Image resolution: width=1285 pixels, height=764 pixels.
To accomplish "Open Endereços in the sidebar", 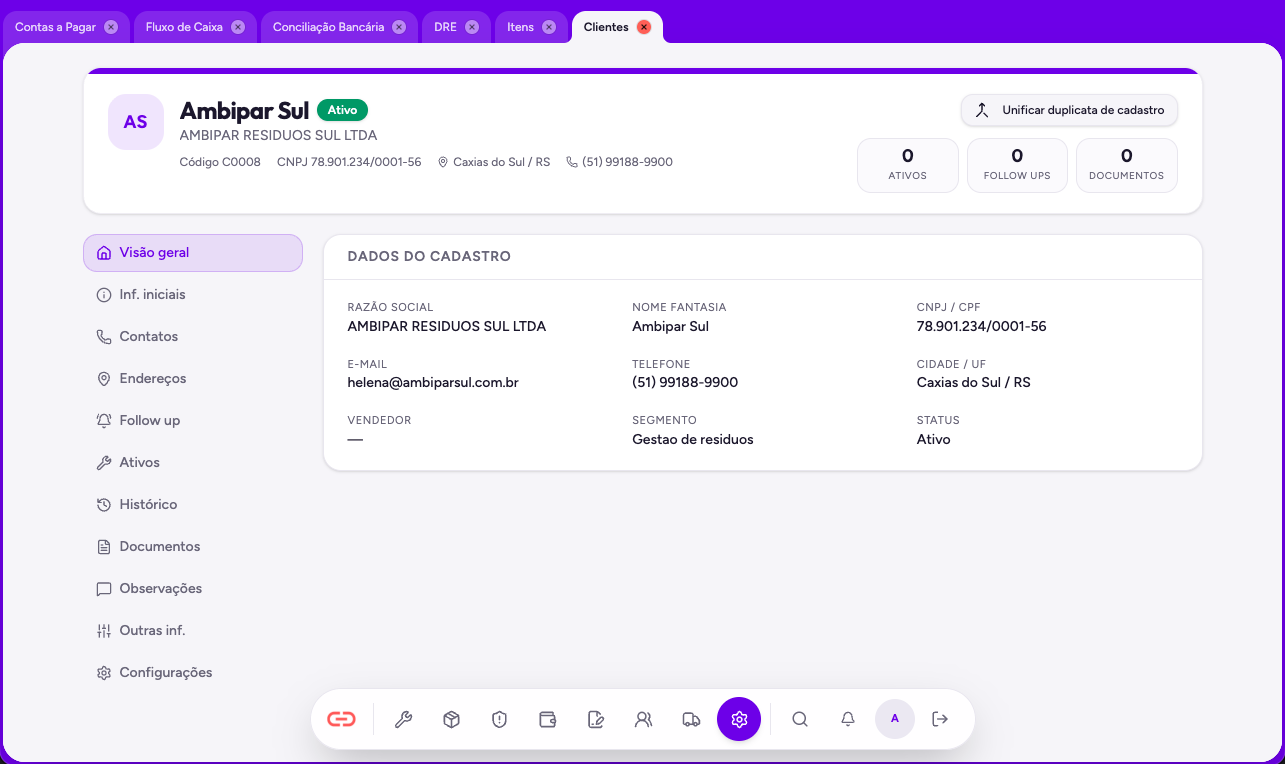I will click(193, 379).
